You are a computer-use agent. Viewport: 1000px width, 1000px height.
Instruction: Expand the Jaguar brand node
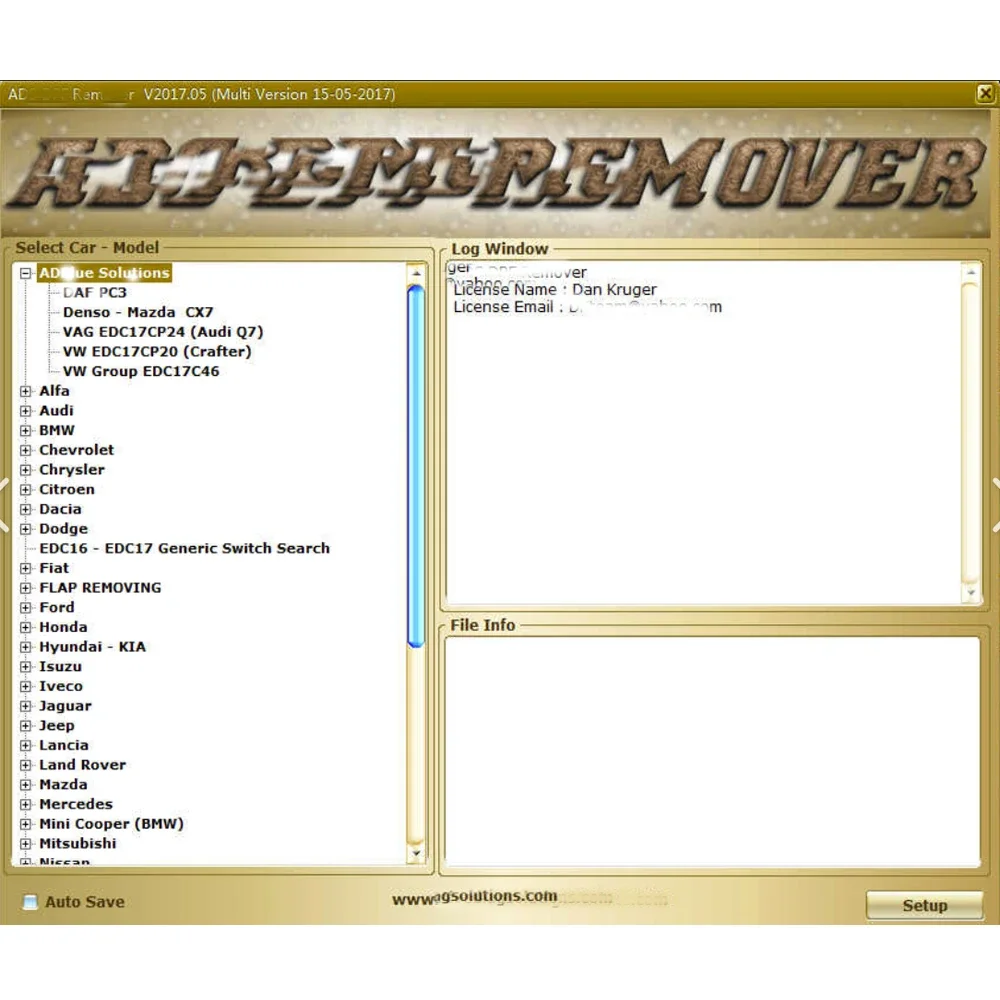click(x=26, y=706)
